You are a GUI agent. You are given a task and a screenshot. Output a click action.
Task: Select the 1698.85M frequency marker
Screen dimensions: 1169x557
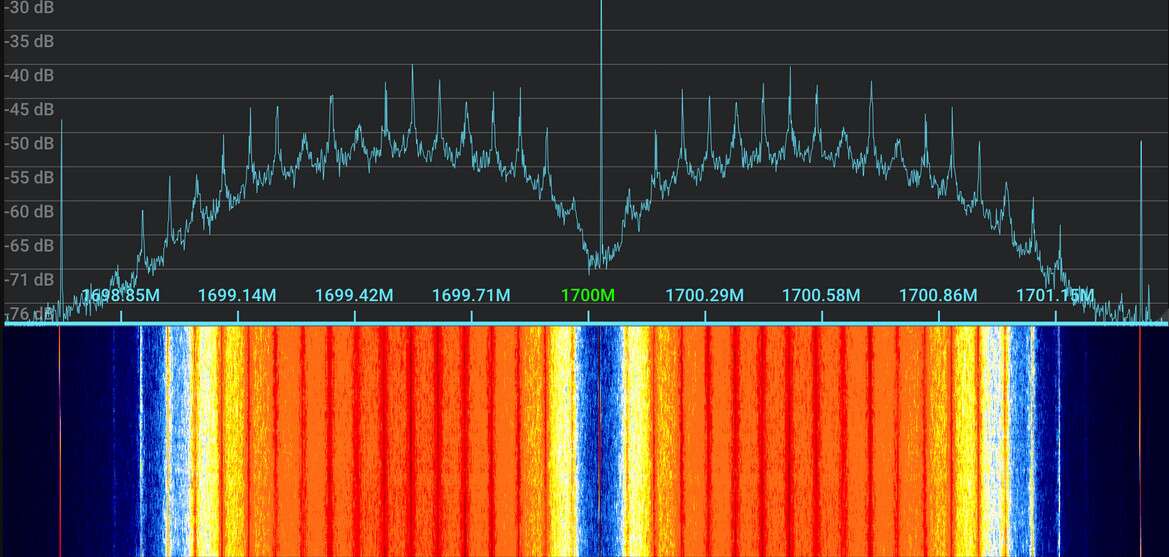120,295
